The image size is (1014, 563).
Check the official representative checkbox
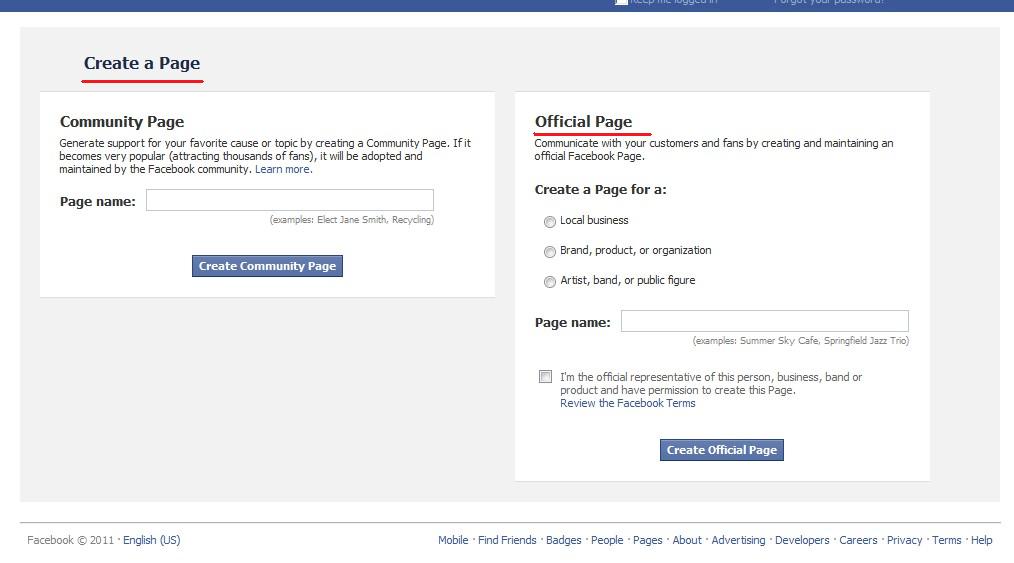click(545, 376)
